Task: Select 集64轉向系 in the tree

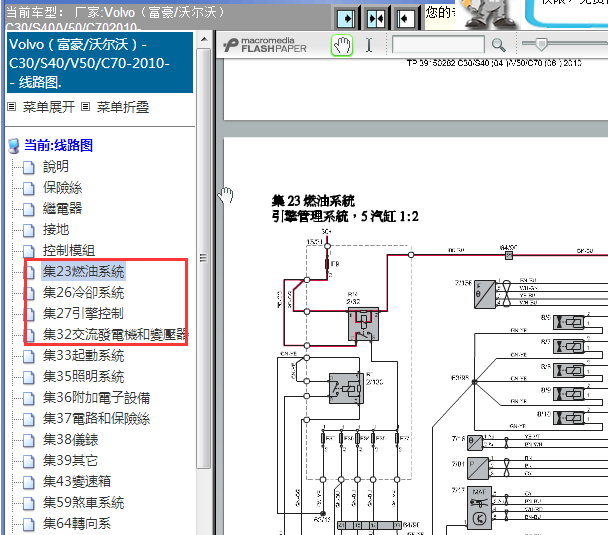Action: tap(77, 523)
